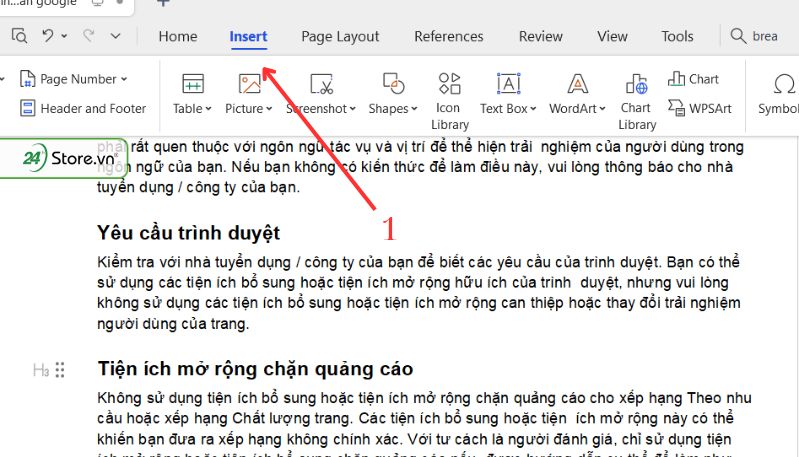799x457 pixels.
Task: Click the Undo arrow icon
Action: click(48, 36)
